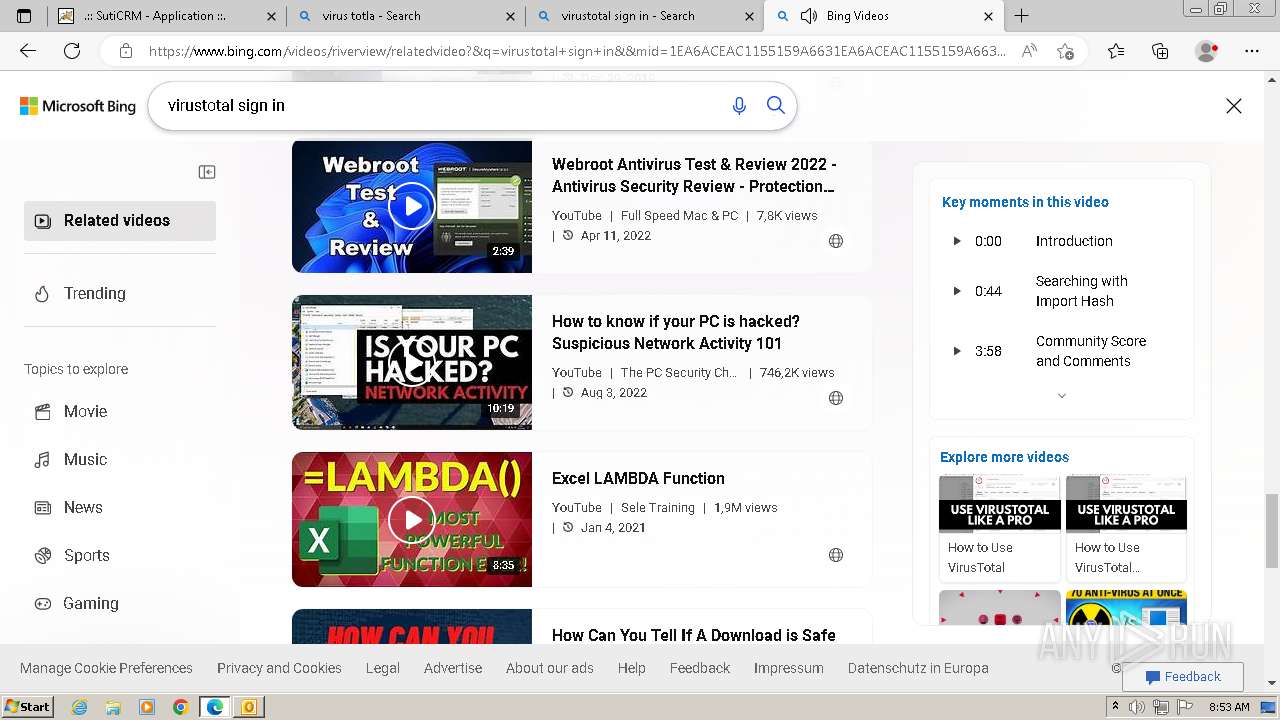Close the video overlay with the X icon
The width and height of the screenshot is (1280, 720).
[1234, 106]
